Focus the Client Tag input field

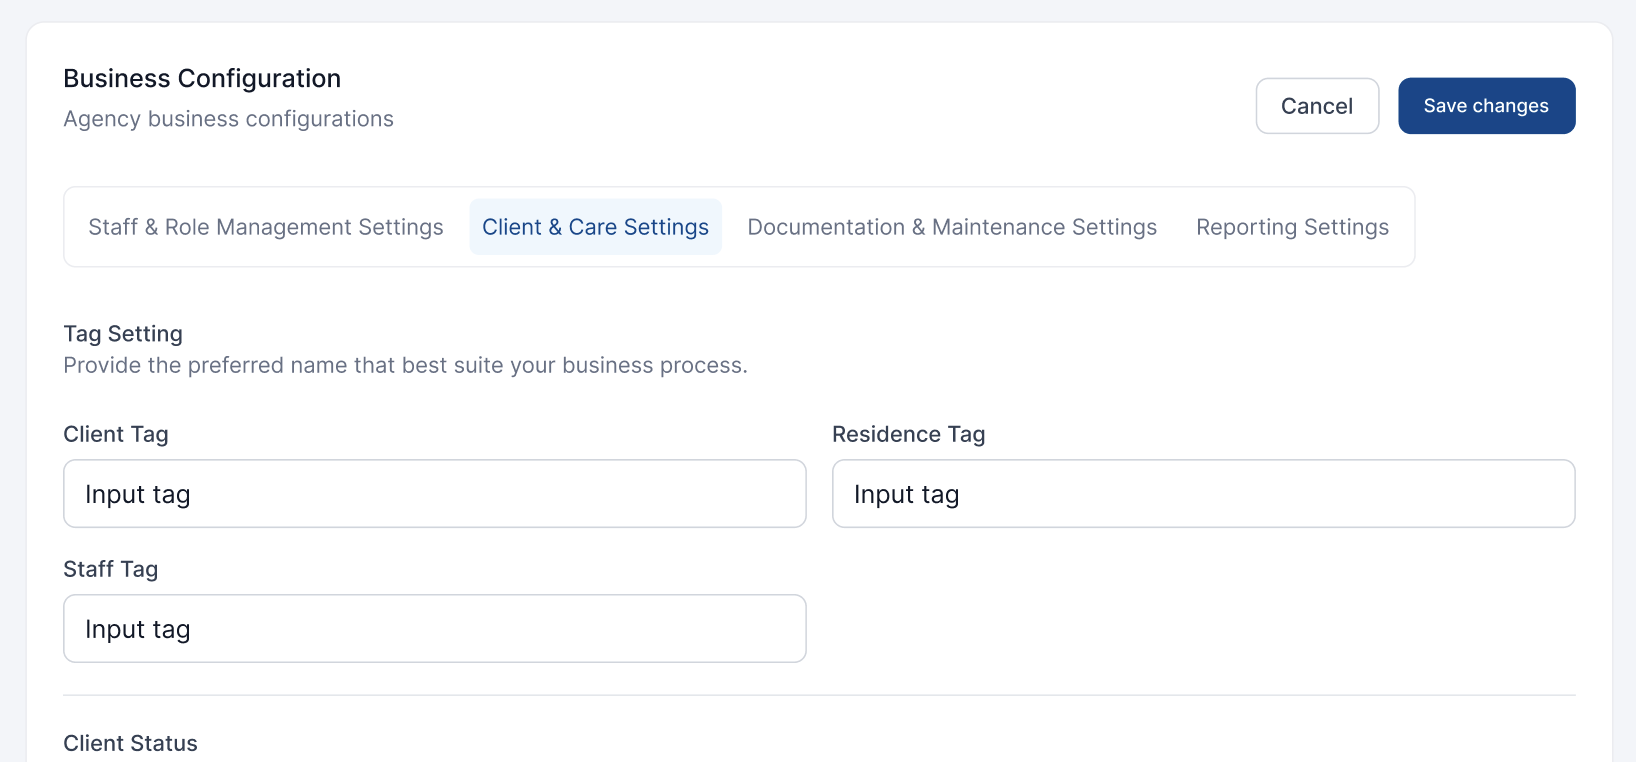(434, 494)
